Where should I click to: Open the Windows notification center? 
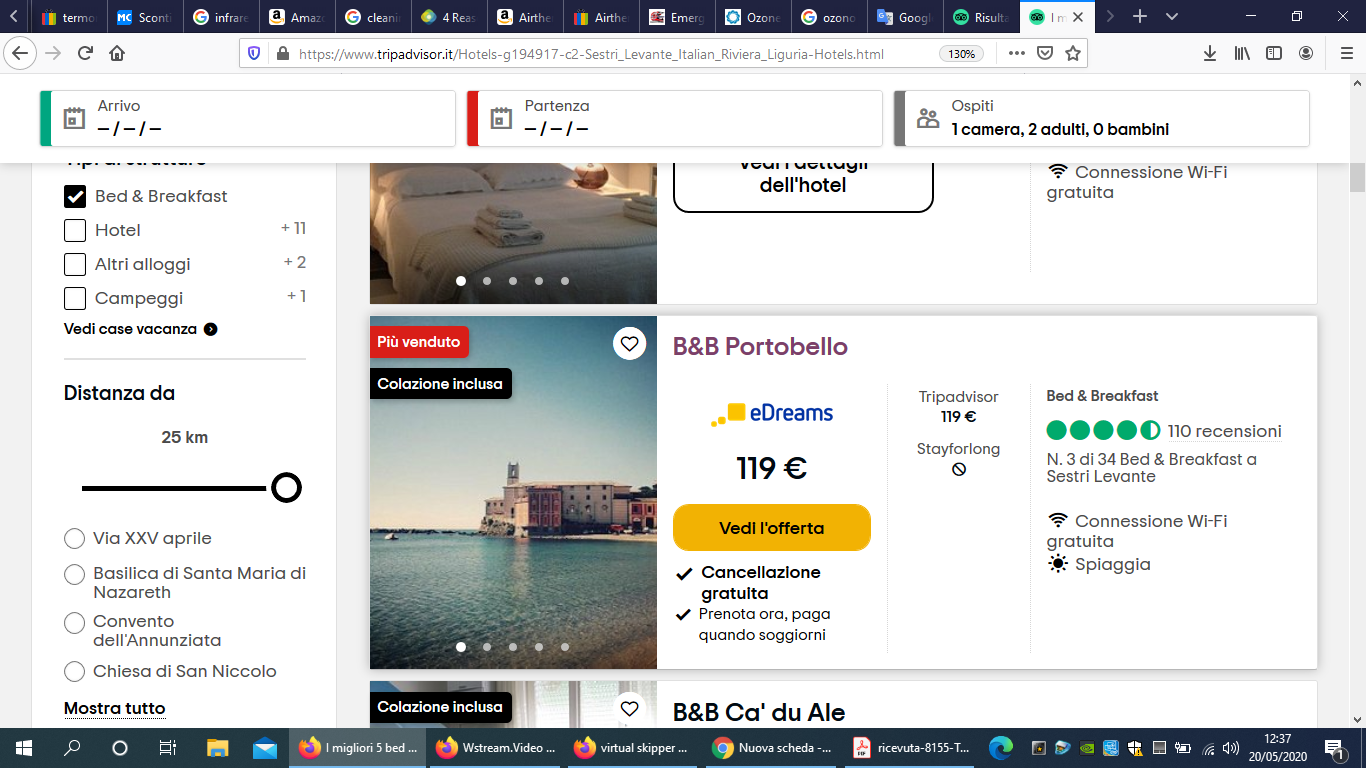(1334, 747)
